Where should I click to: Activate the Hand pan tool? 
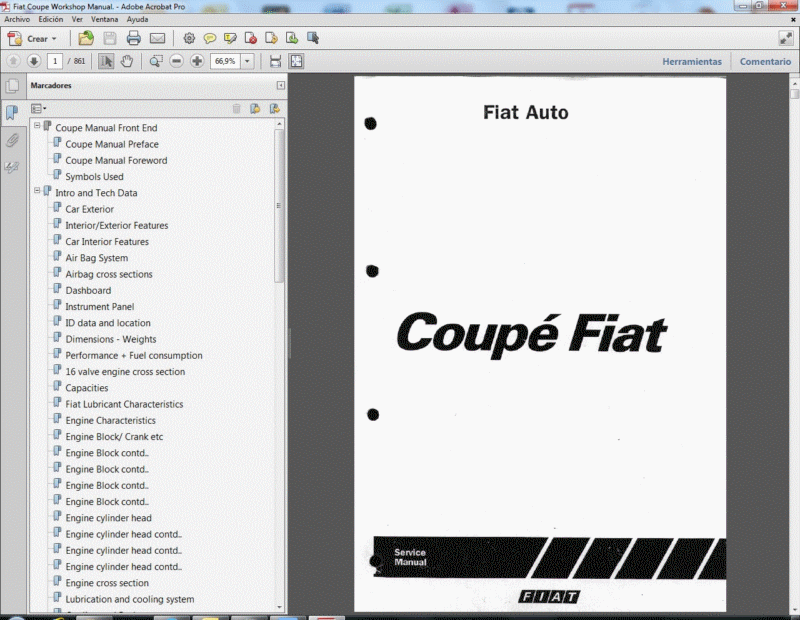click(x=127, y=61)
